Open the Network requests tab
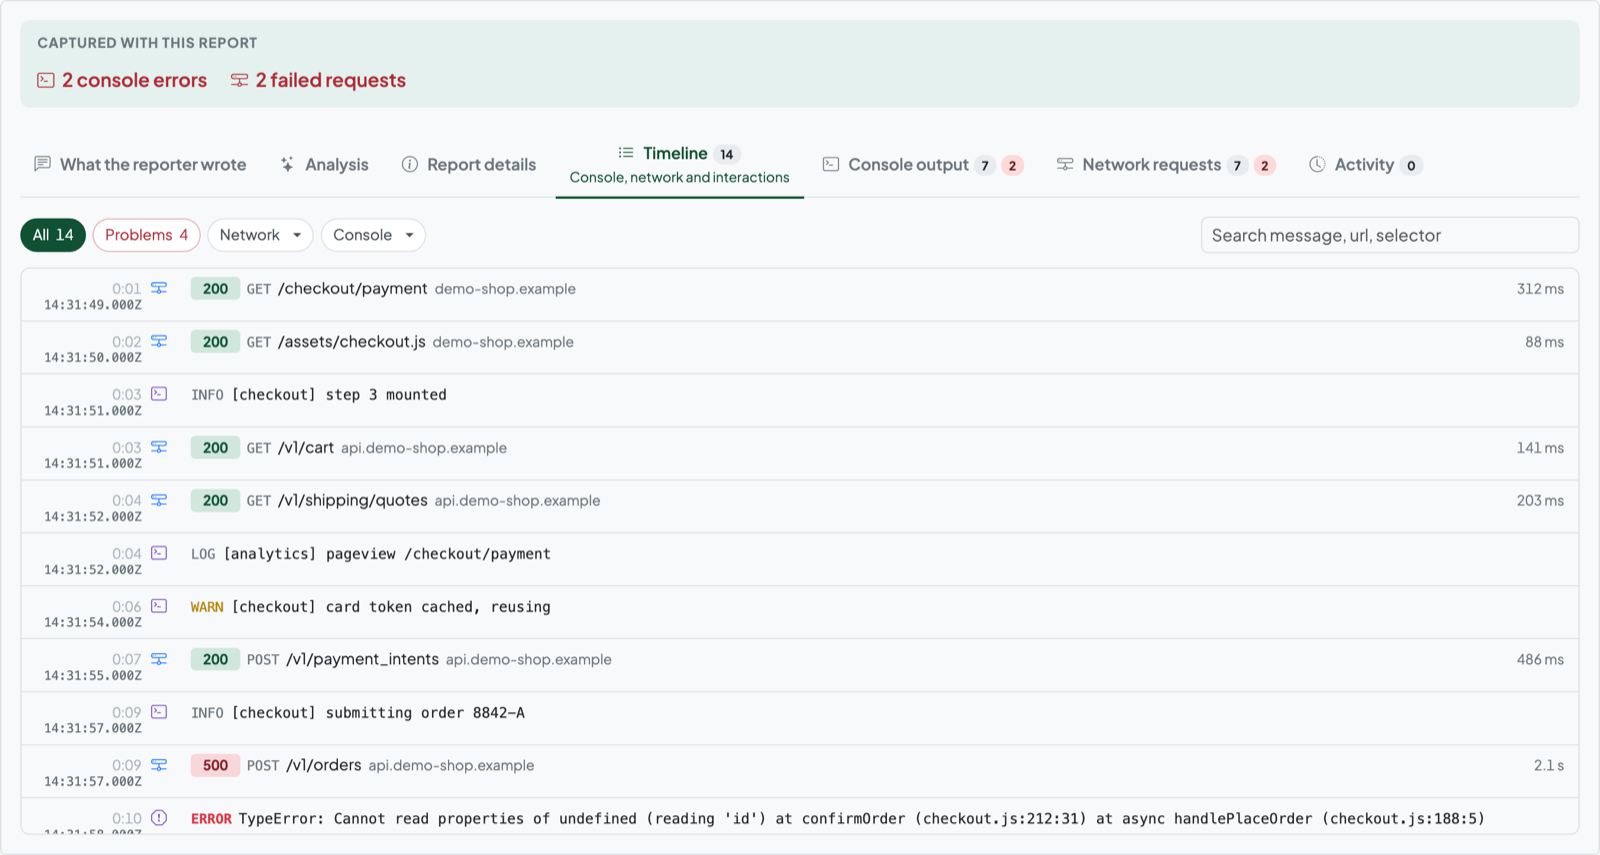The height and width of the screenshot is (855, 1600). pyautogui.click(x=1166, y=165)
